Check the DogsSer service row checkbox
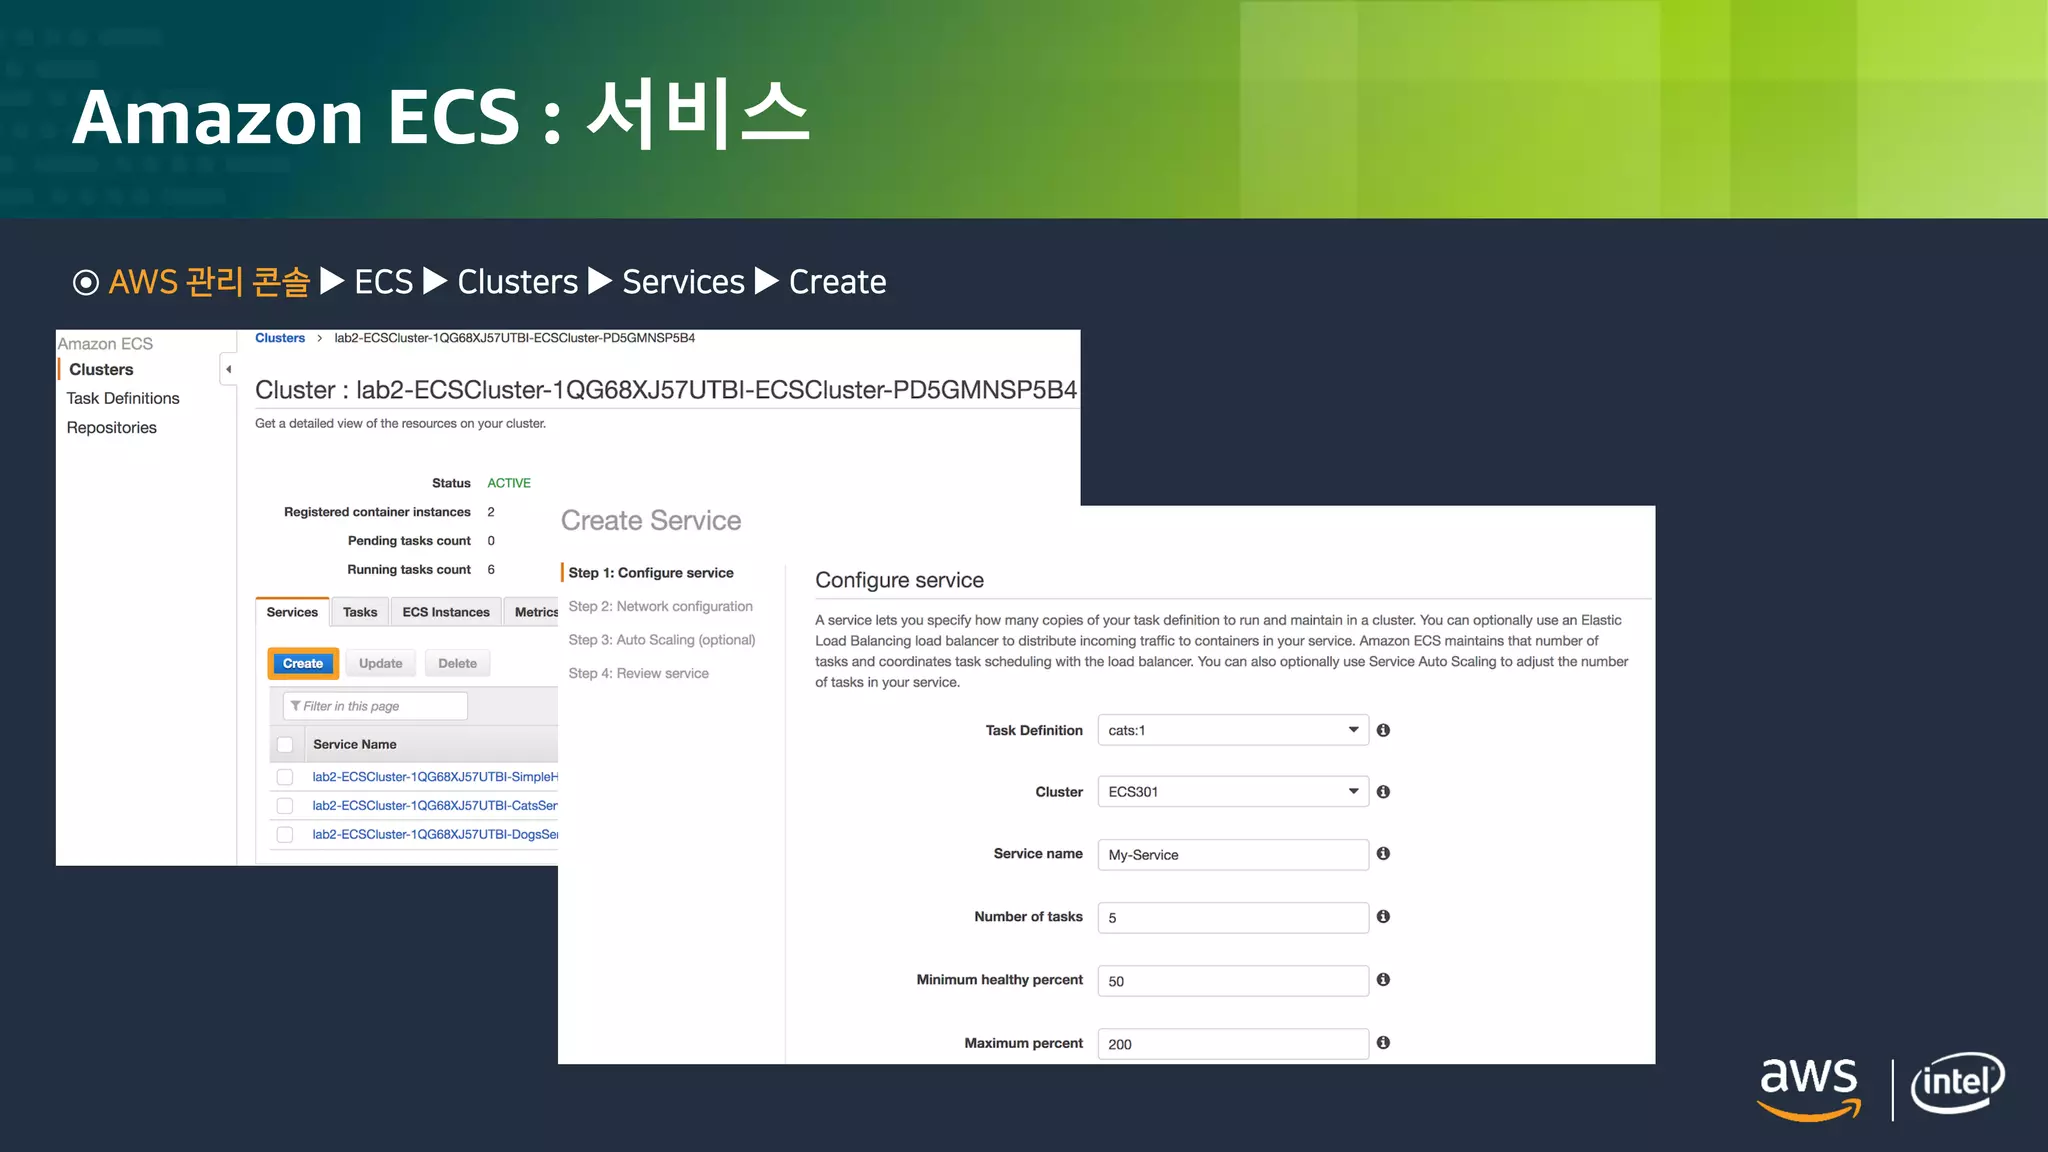Image resolution: width=2048 pixels, height=1152 pixels. [285, 834]
